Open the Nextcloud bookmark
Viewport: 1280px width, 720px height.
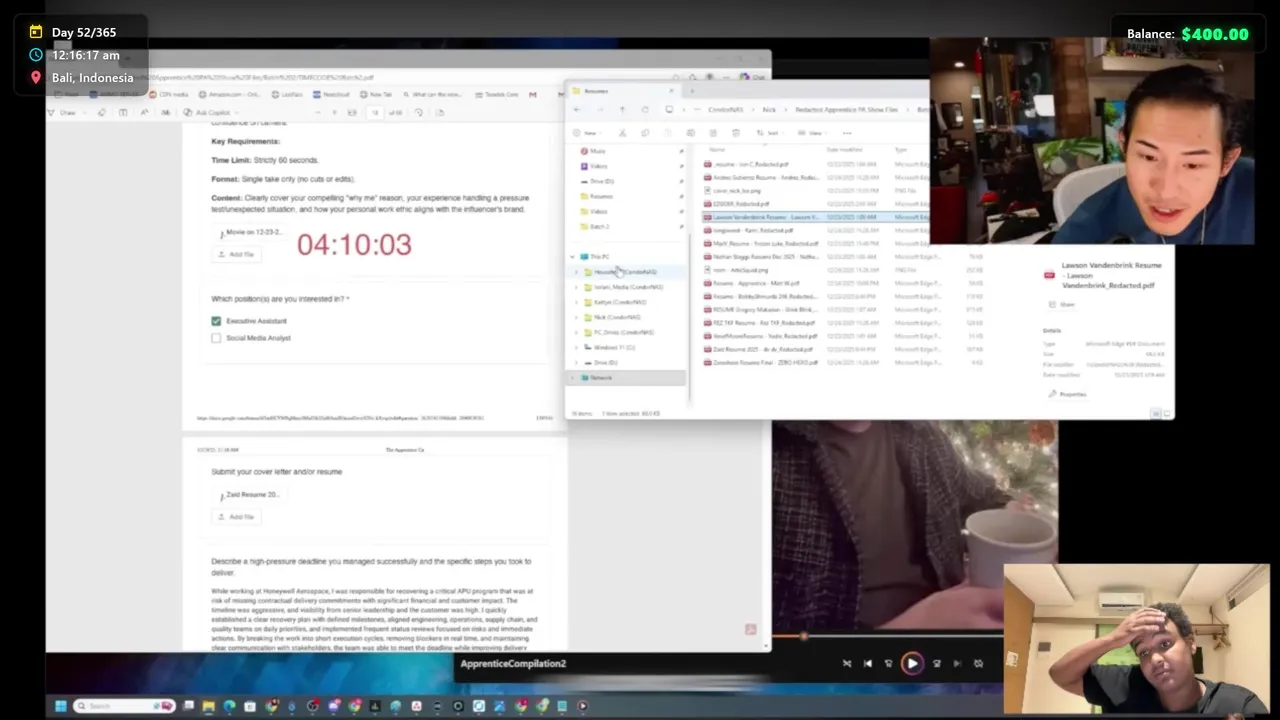(x=331, y=94)
